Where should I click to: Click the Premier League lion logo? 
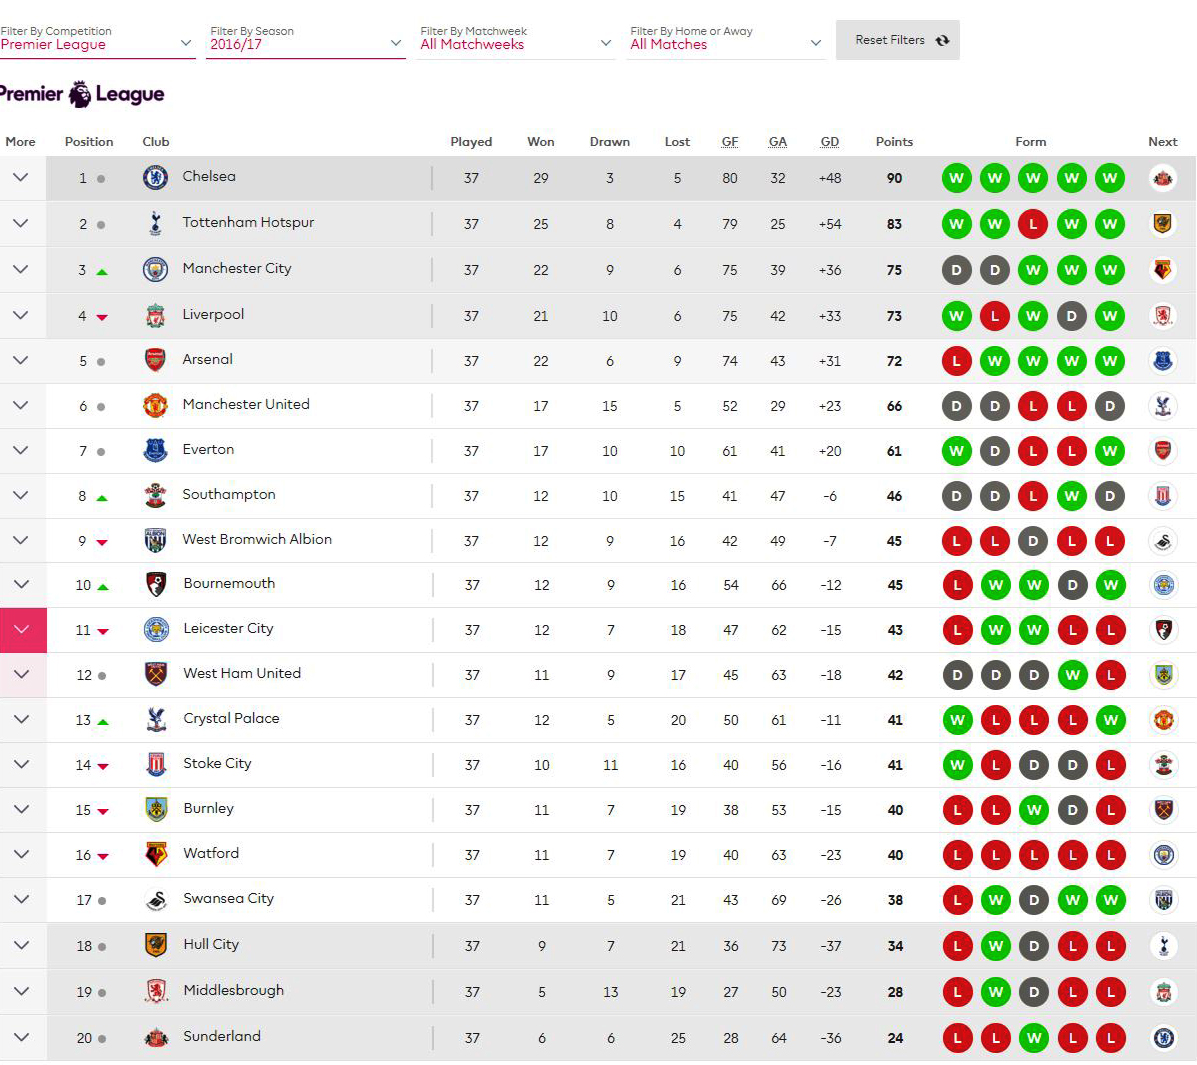[79, 94]
